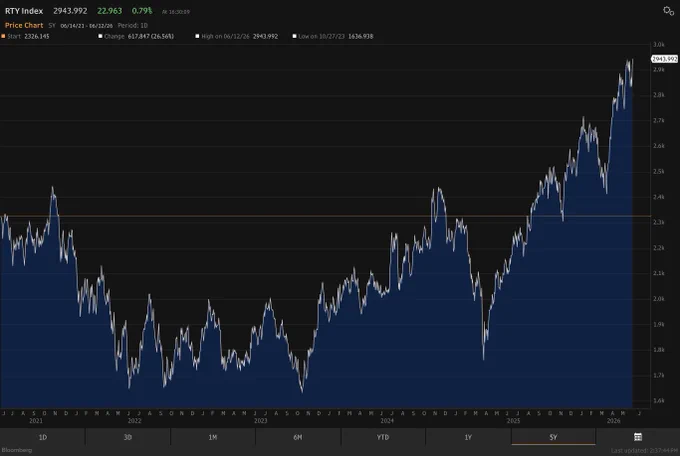The image size is (680, 456).
Task: Click the orange Start legend square
Action: coord(3,36)
